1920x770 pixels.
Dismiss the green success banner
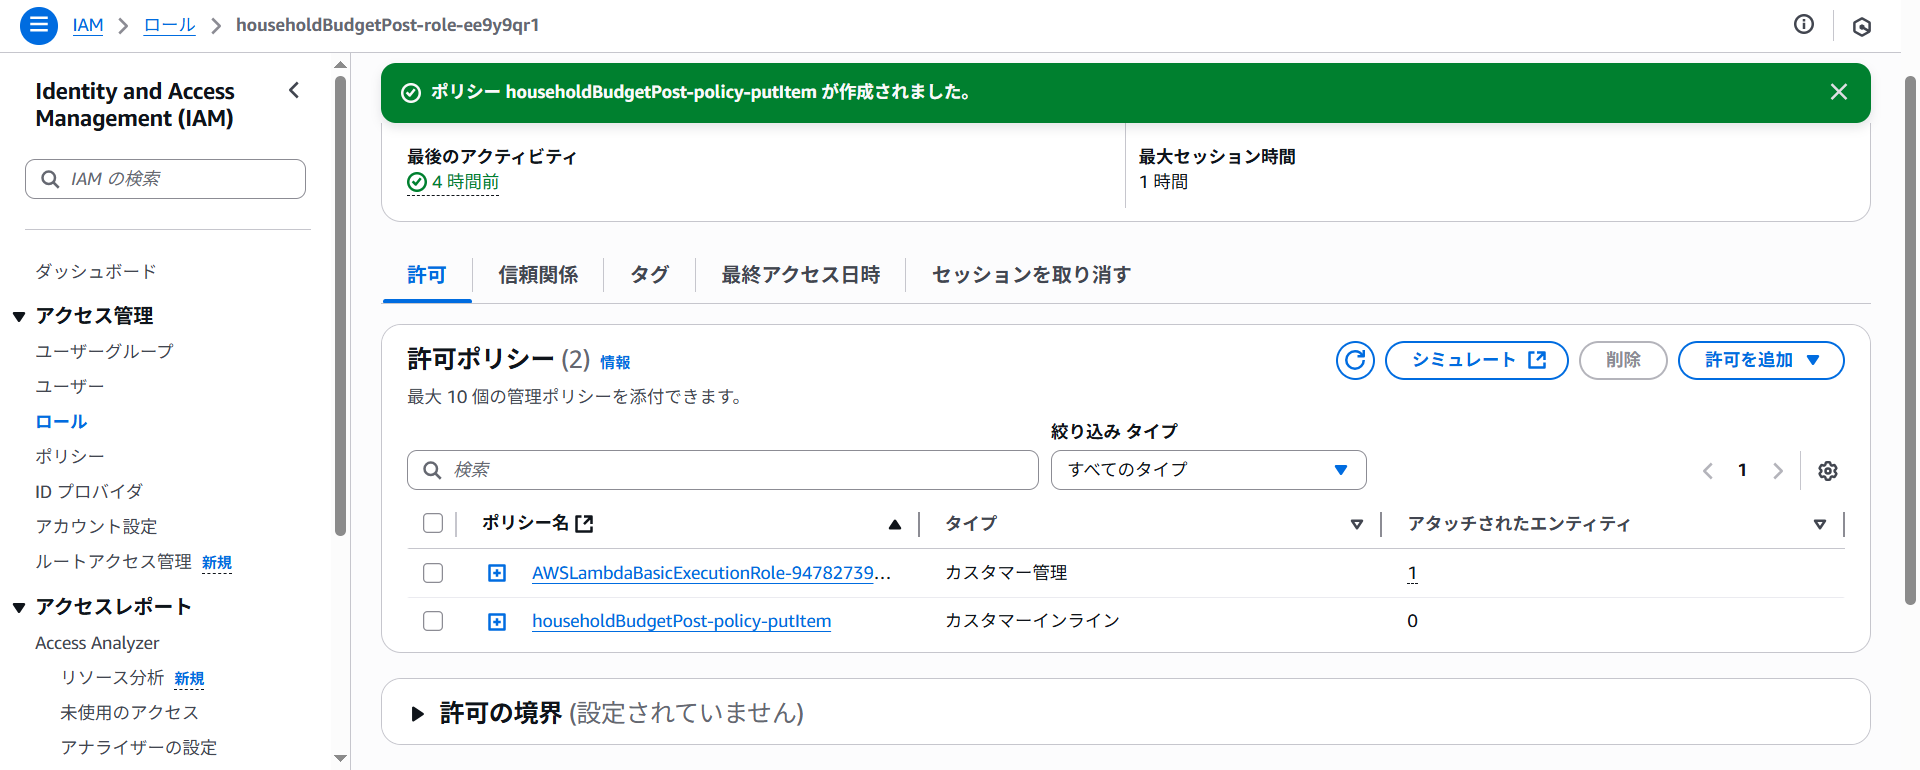point(1838,92)
